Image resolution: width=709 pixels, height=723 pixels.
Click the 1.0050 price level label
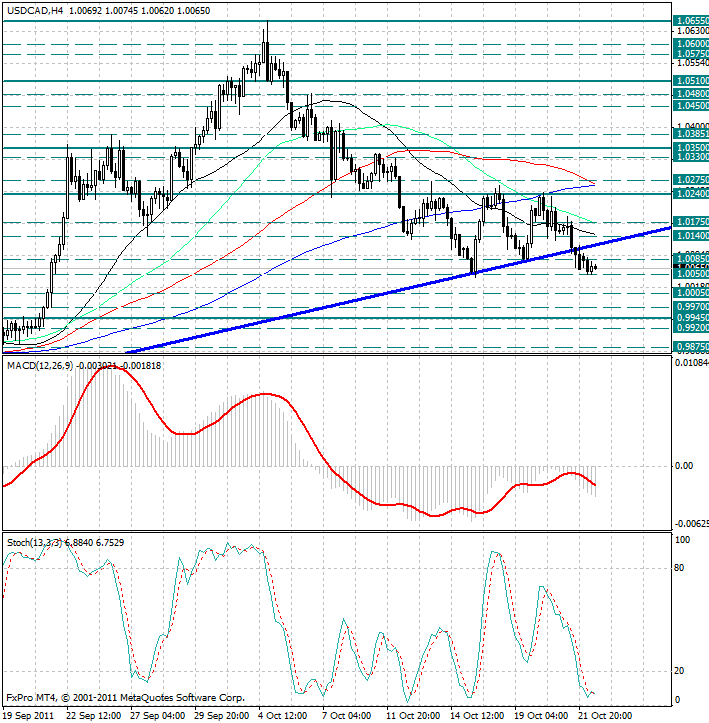click(x=691, y=274)
